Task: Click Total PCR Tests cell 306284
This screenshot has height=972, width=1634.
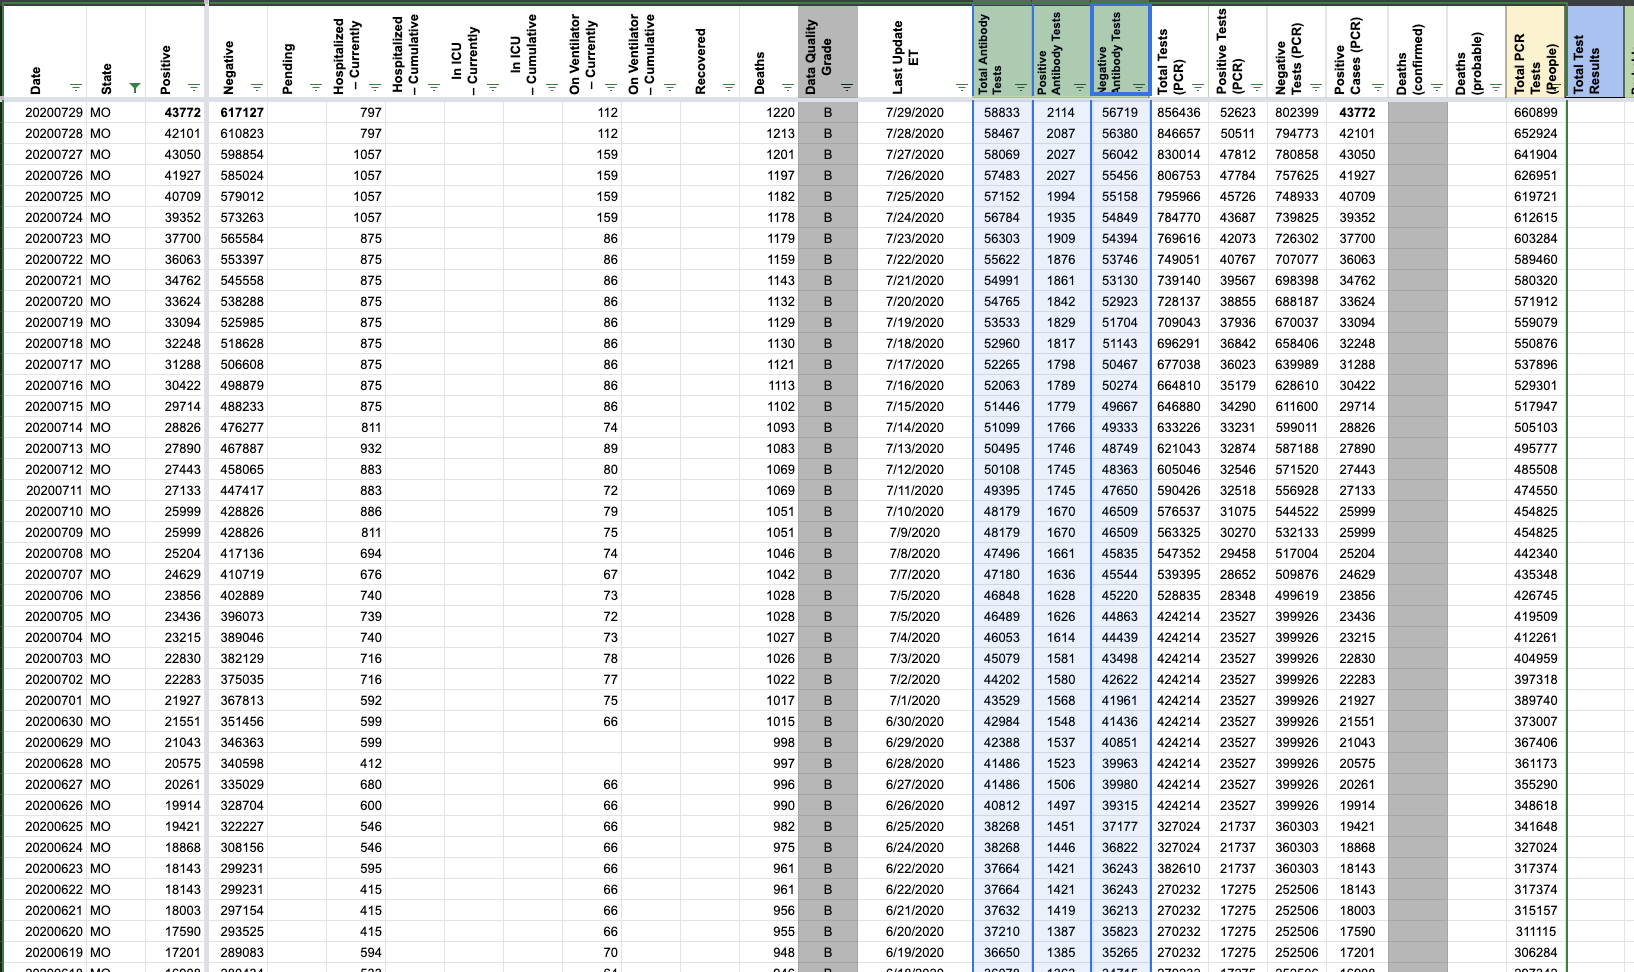Action: pos(1535,952)
